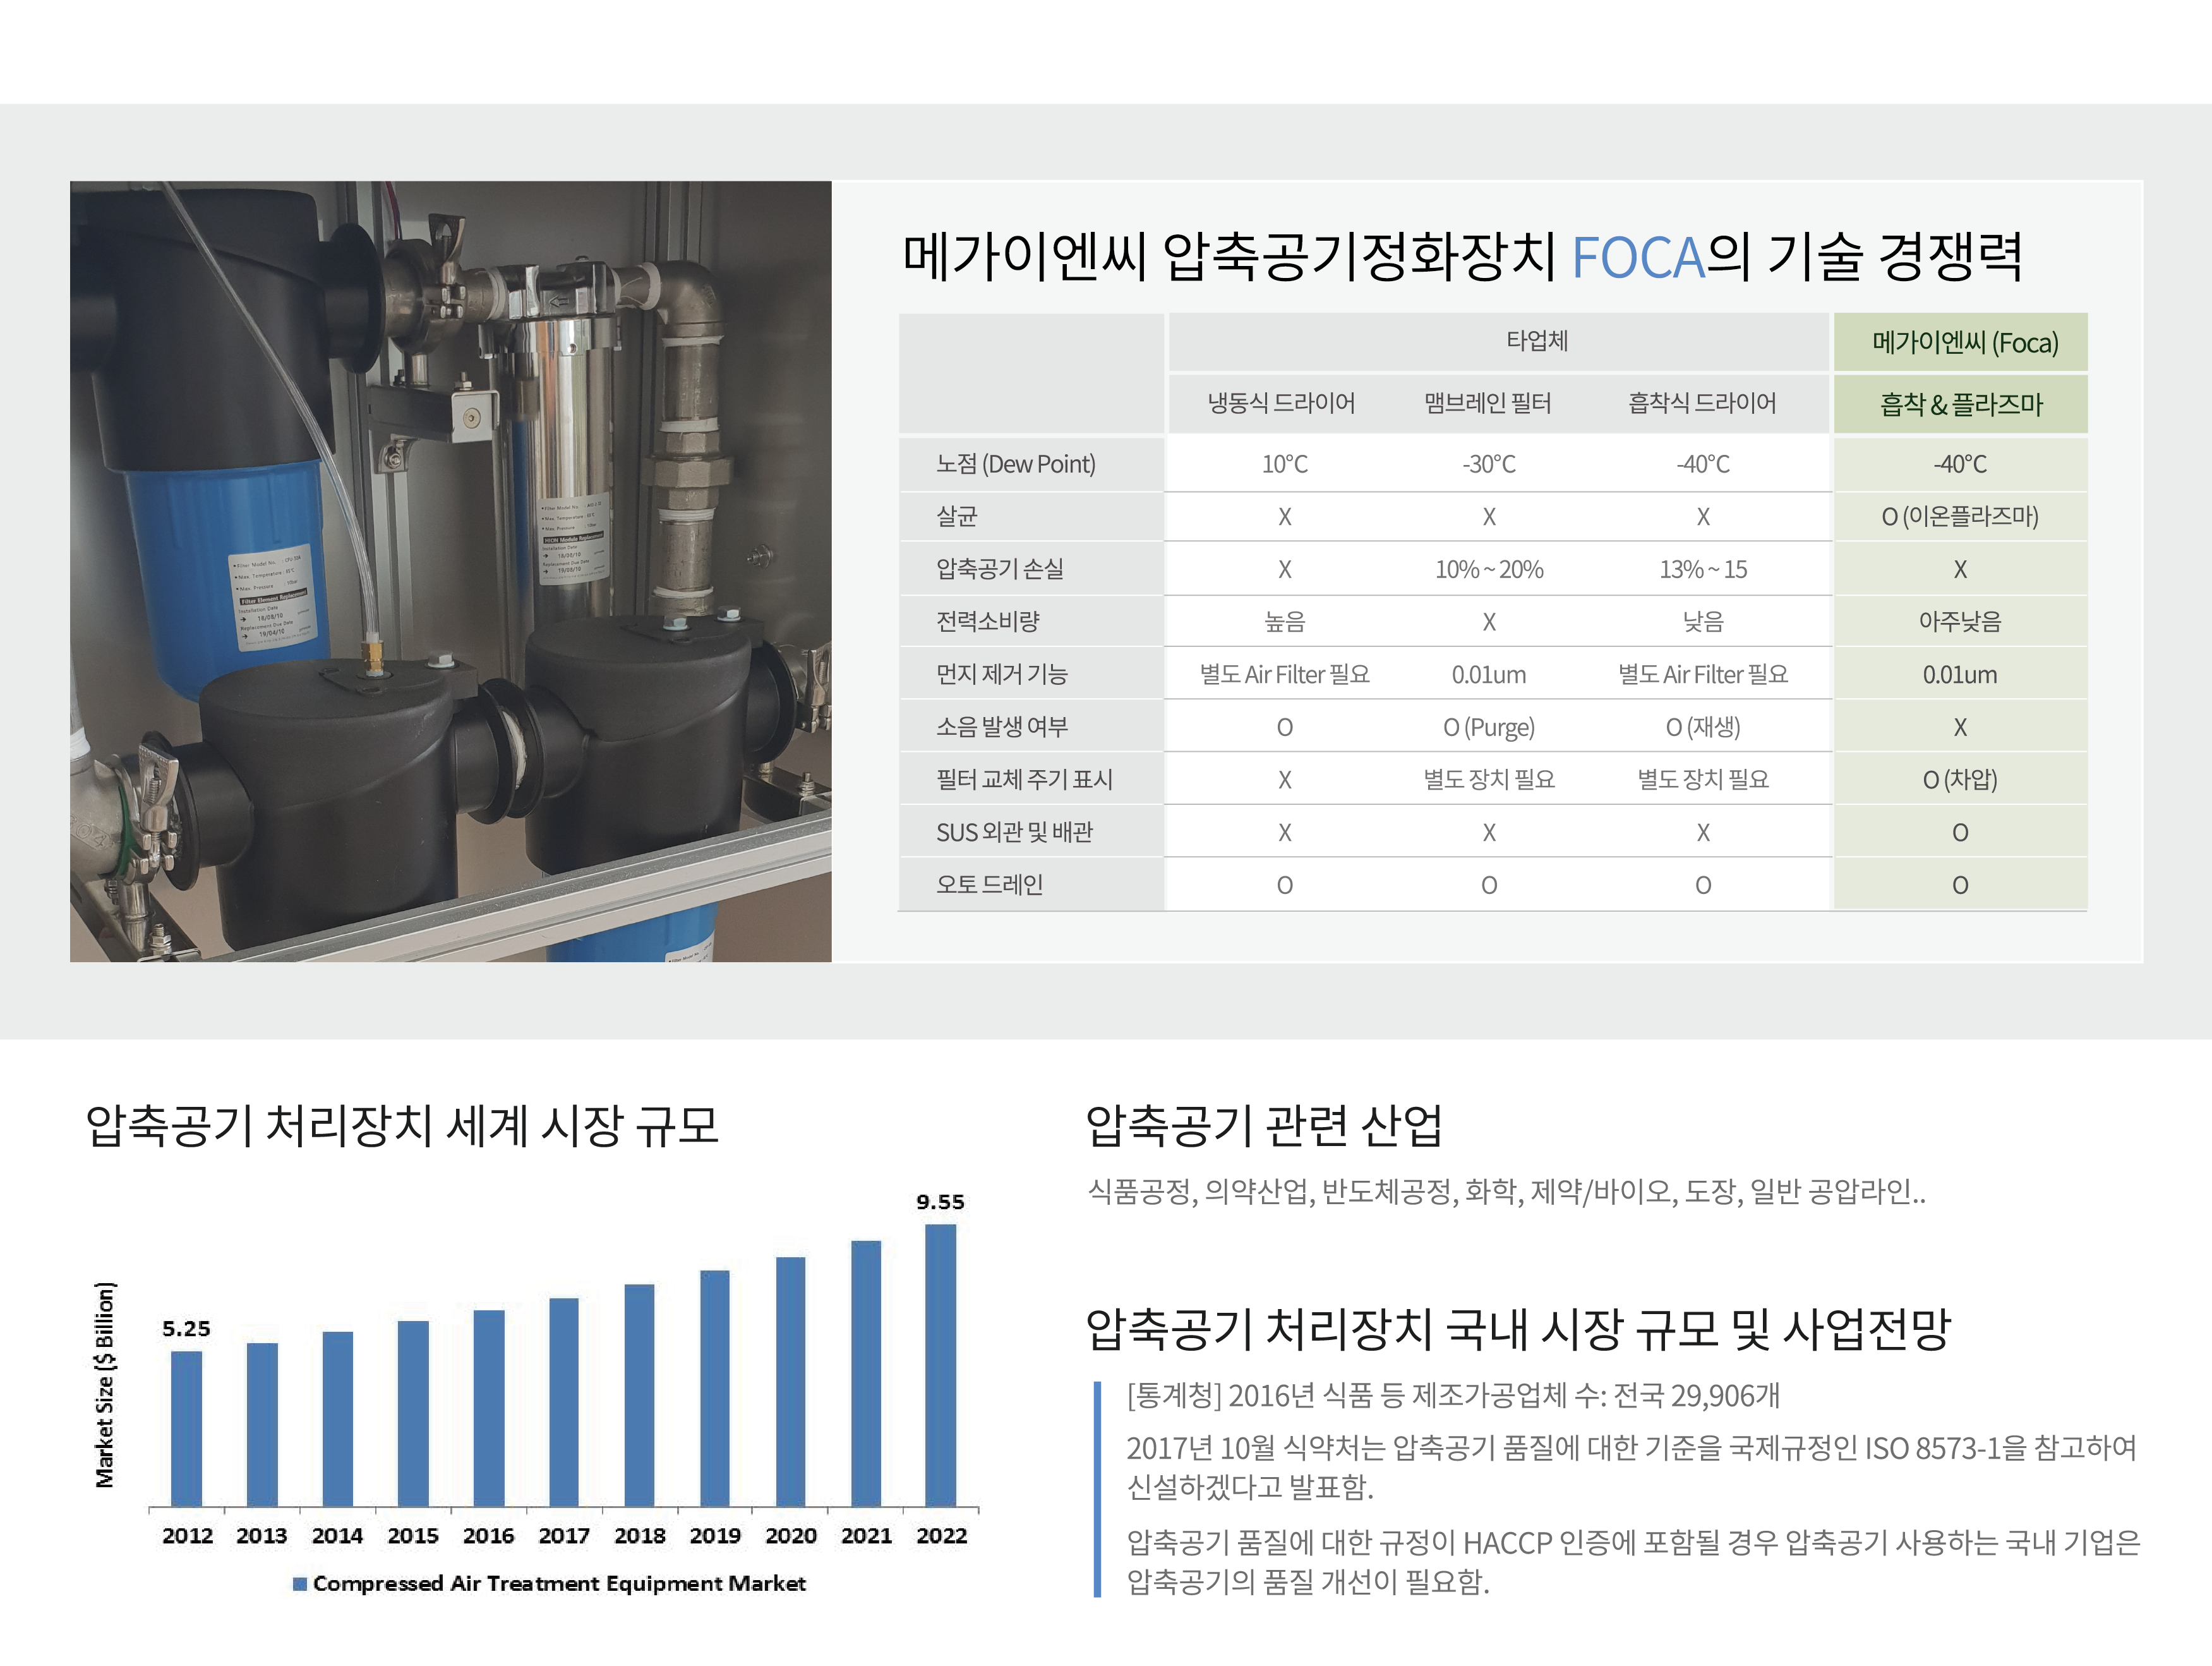Select the 'SUS 외관 및 배관' row label
This screenshot has height=1666, width=2212.
coord(1014,832)
